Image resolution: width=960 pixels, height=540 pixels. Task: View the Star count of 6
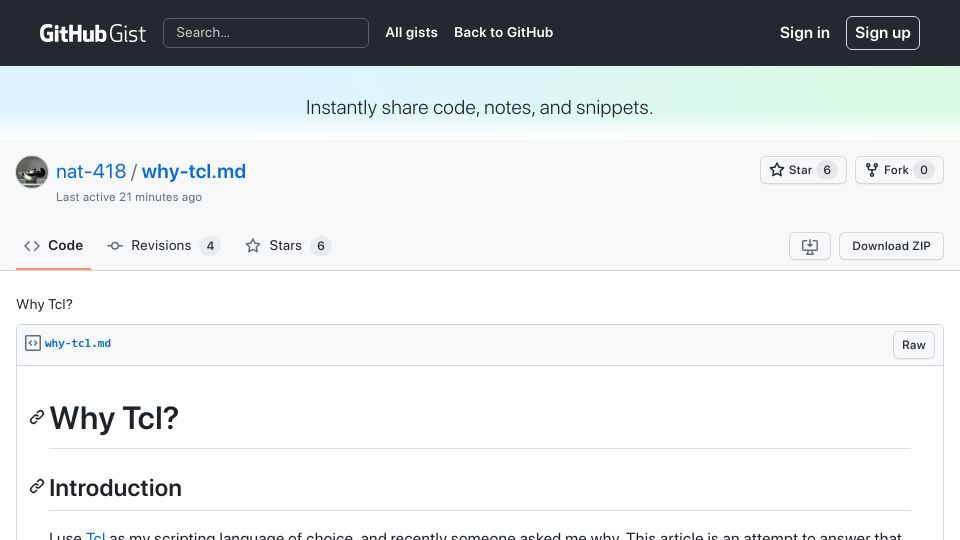click(827, 170)
